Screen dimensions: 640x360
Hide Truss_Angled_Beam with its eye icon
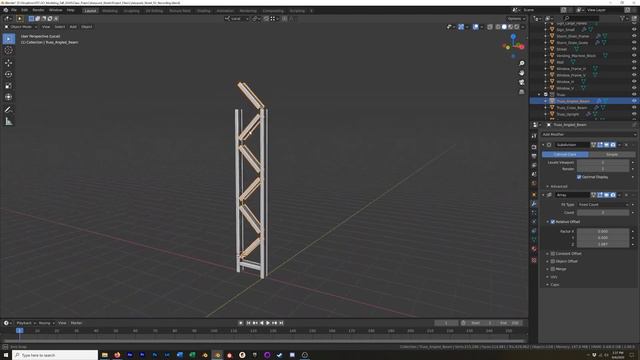point(634,101)
